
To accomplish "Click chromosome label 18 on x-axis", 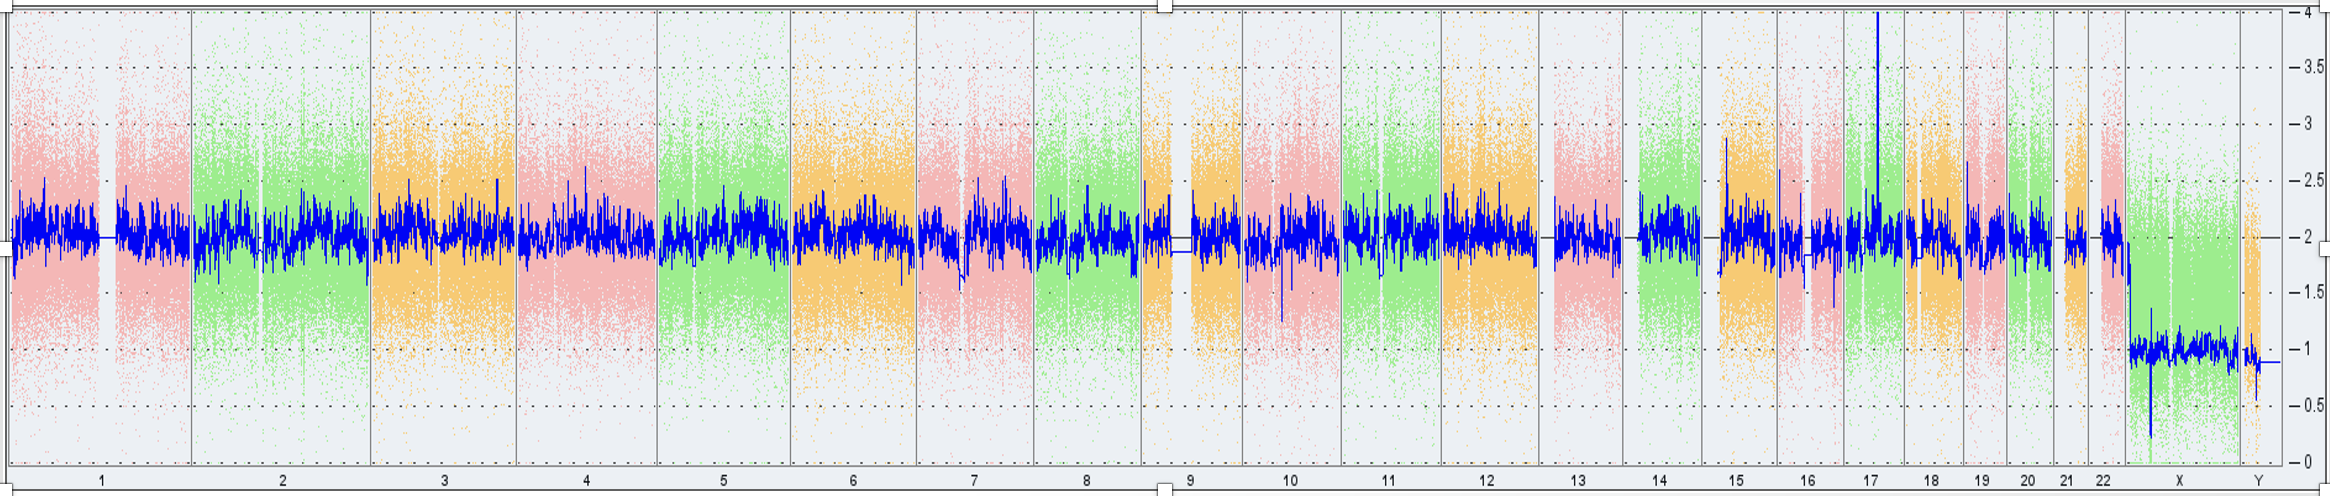I will pos(1931,481).
